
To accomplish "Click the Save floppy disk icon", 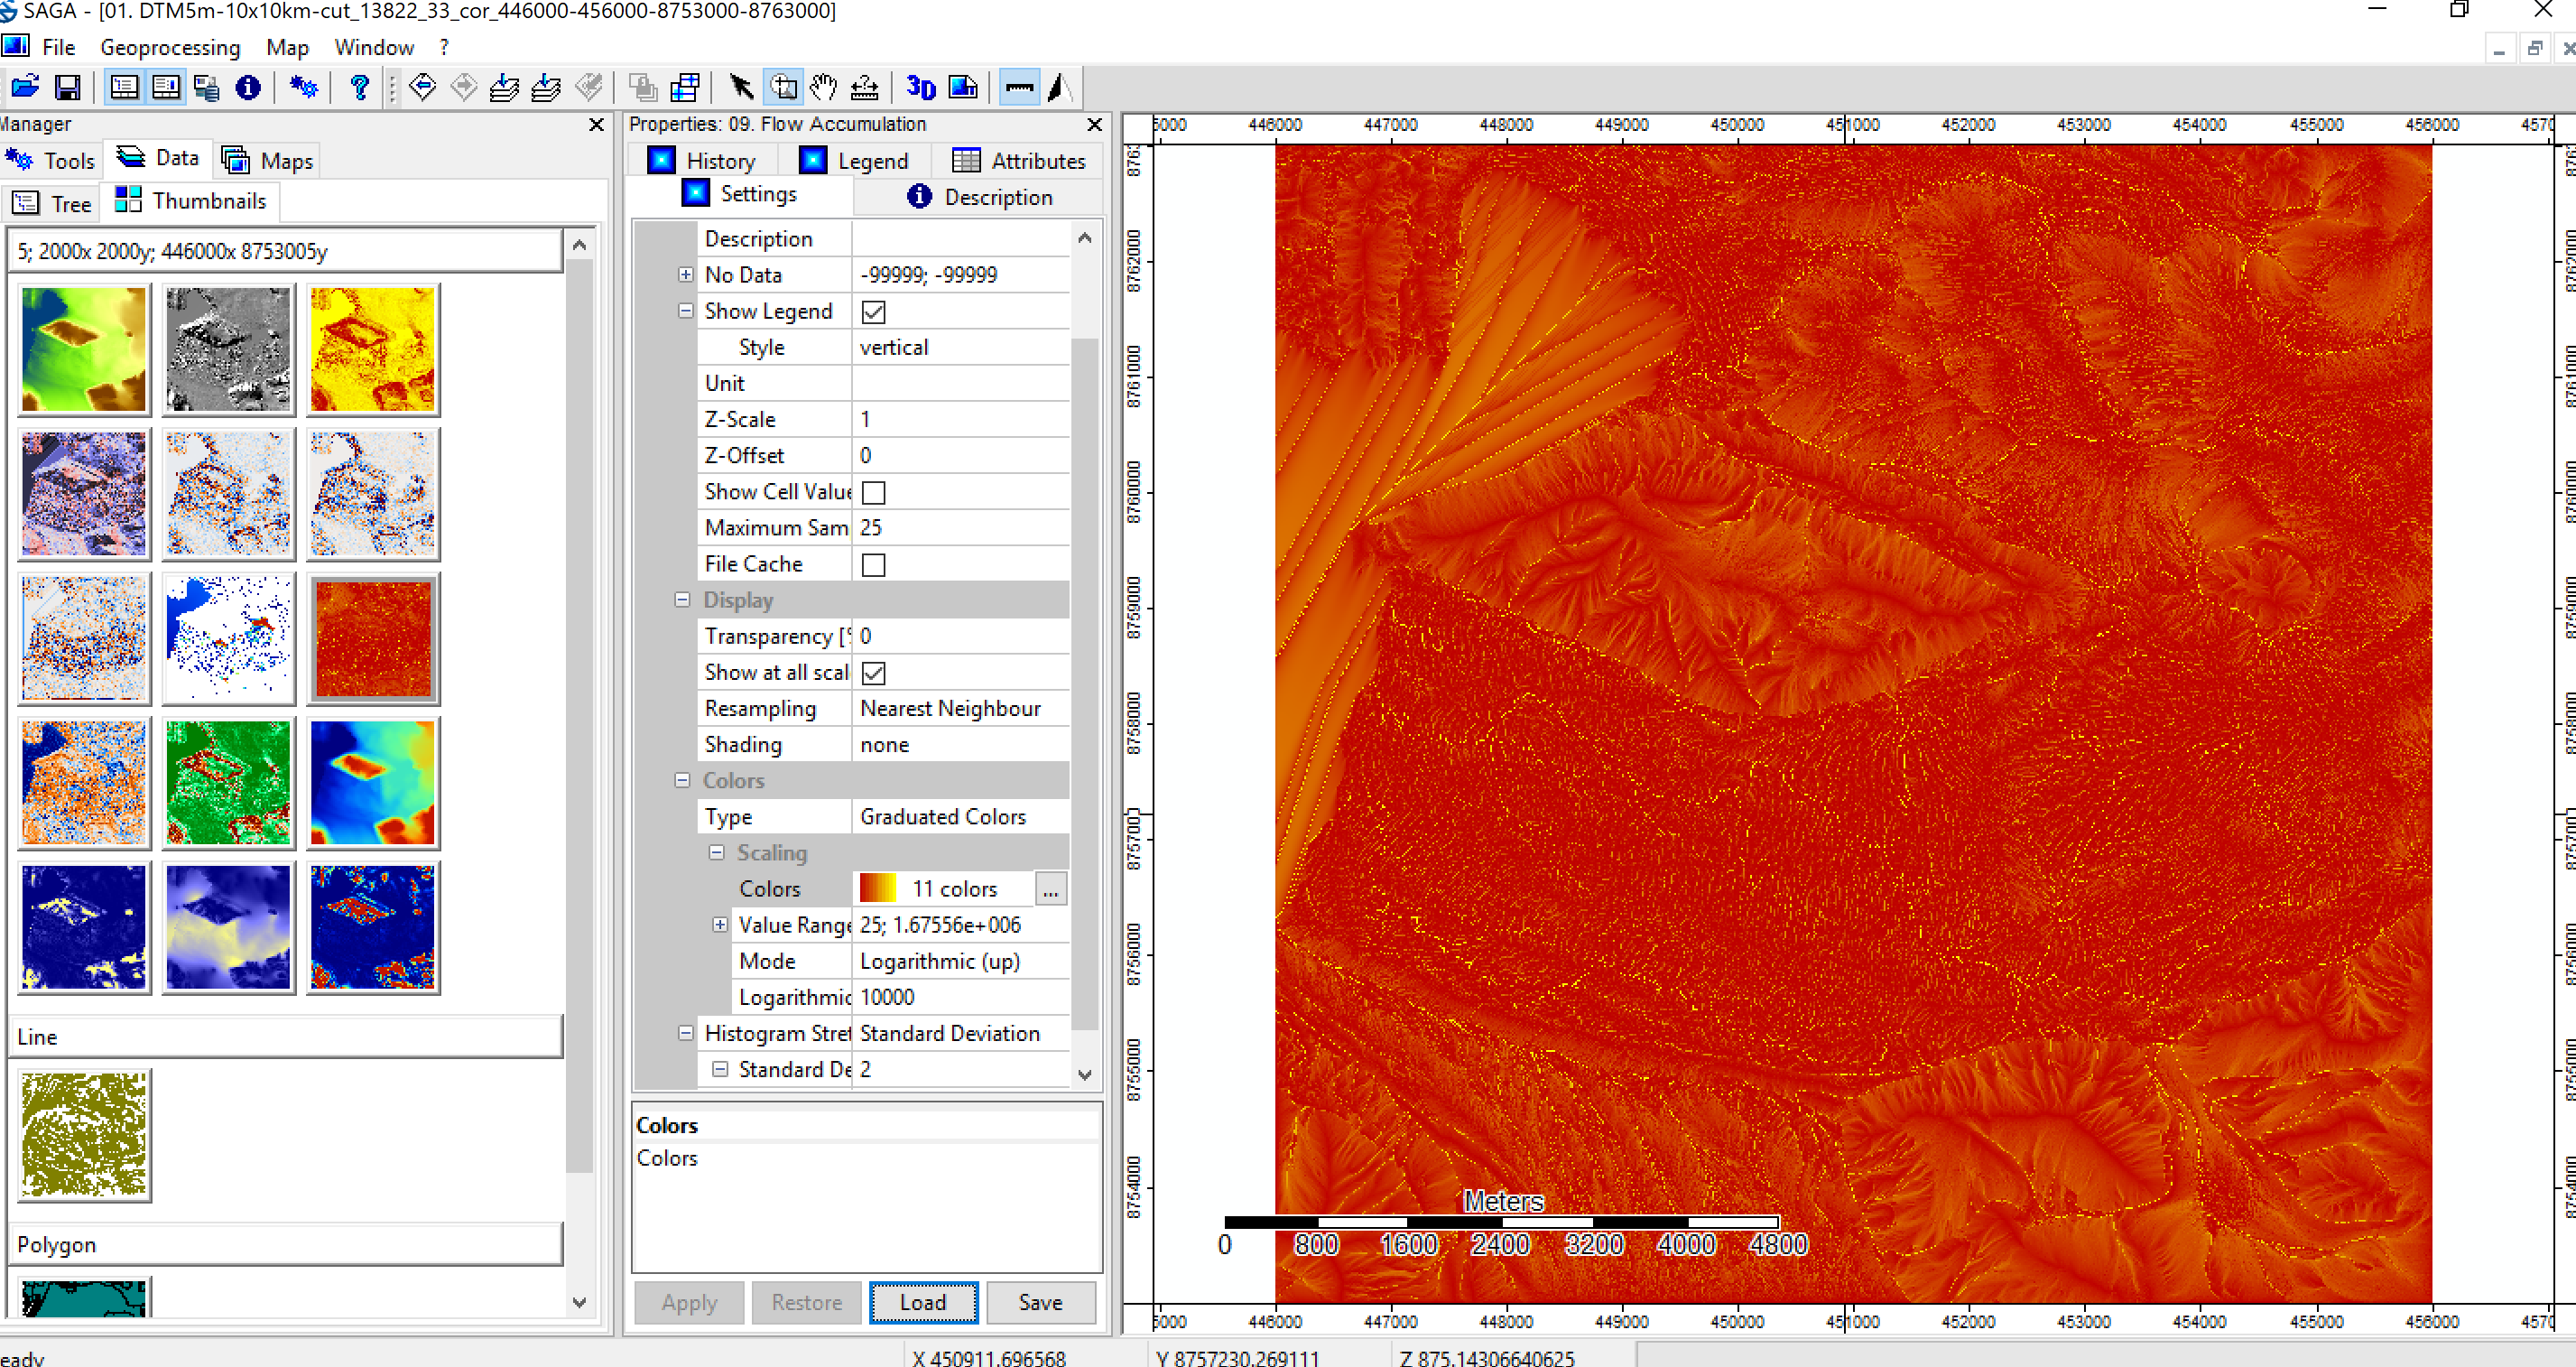I will point(67,88).
